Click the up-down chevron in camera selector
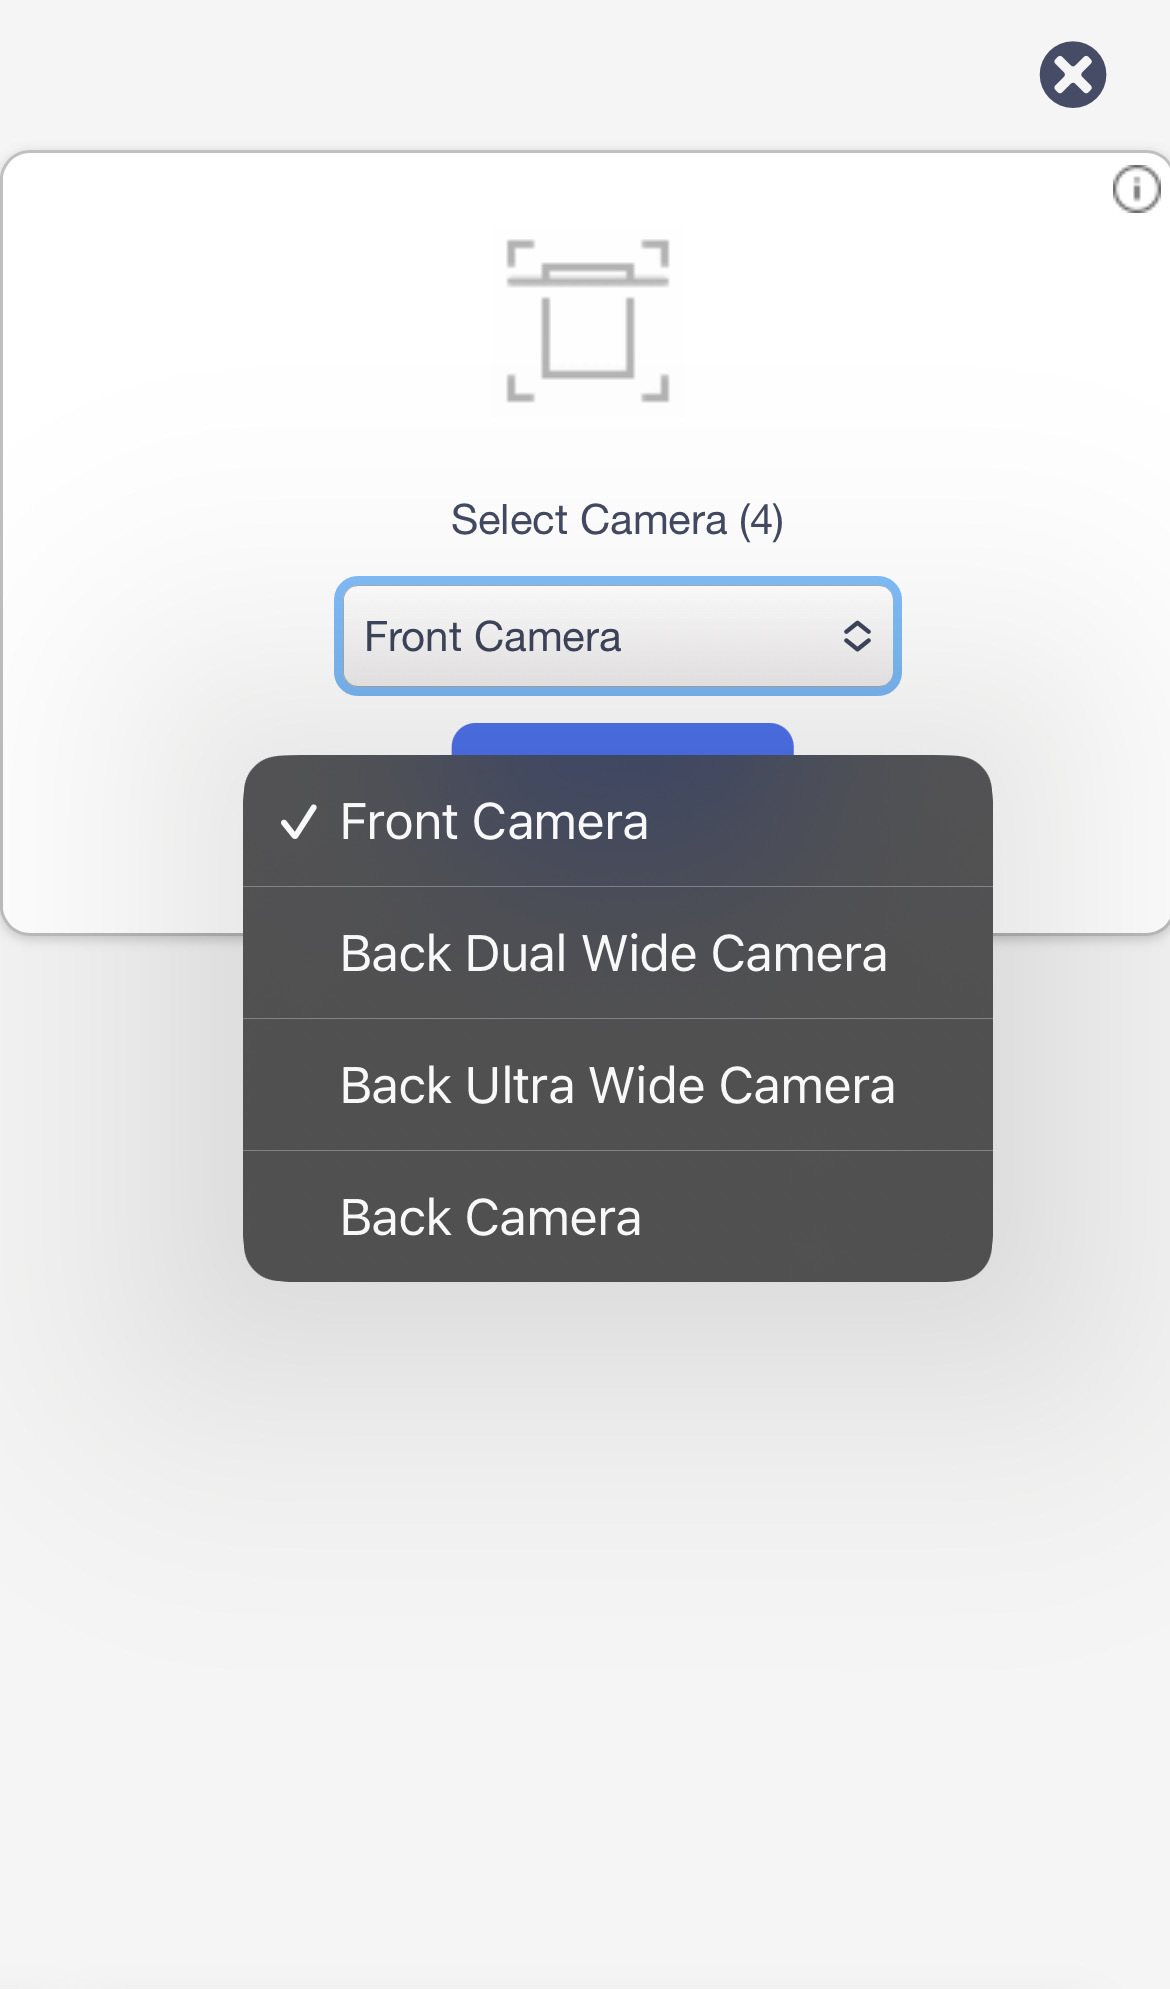 (x=857, y=636)
